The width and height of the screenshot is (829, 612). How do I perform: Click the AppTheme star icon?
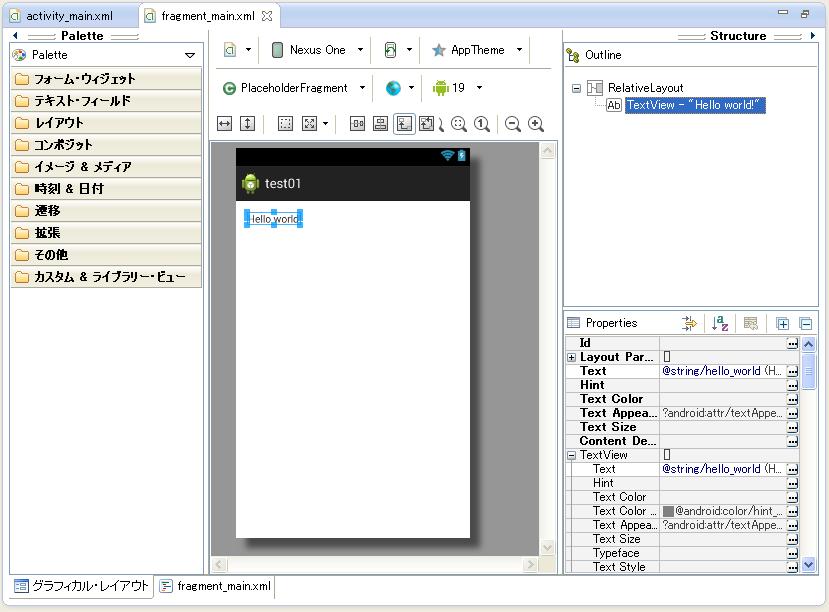coord(439,50)
